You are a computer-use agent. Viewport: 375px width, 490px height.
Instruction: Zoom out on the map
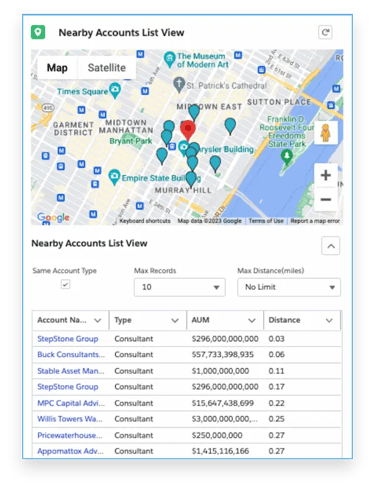[326, 199]
